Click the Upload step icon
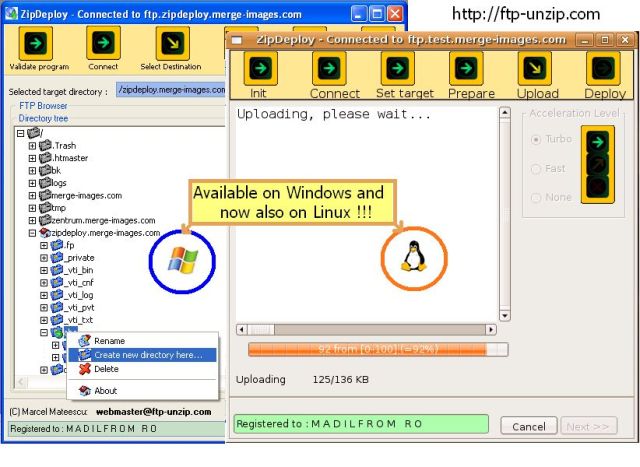The image size is (640, 467). click(x=535, y=68)
